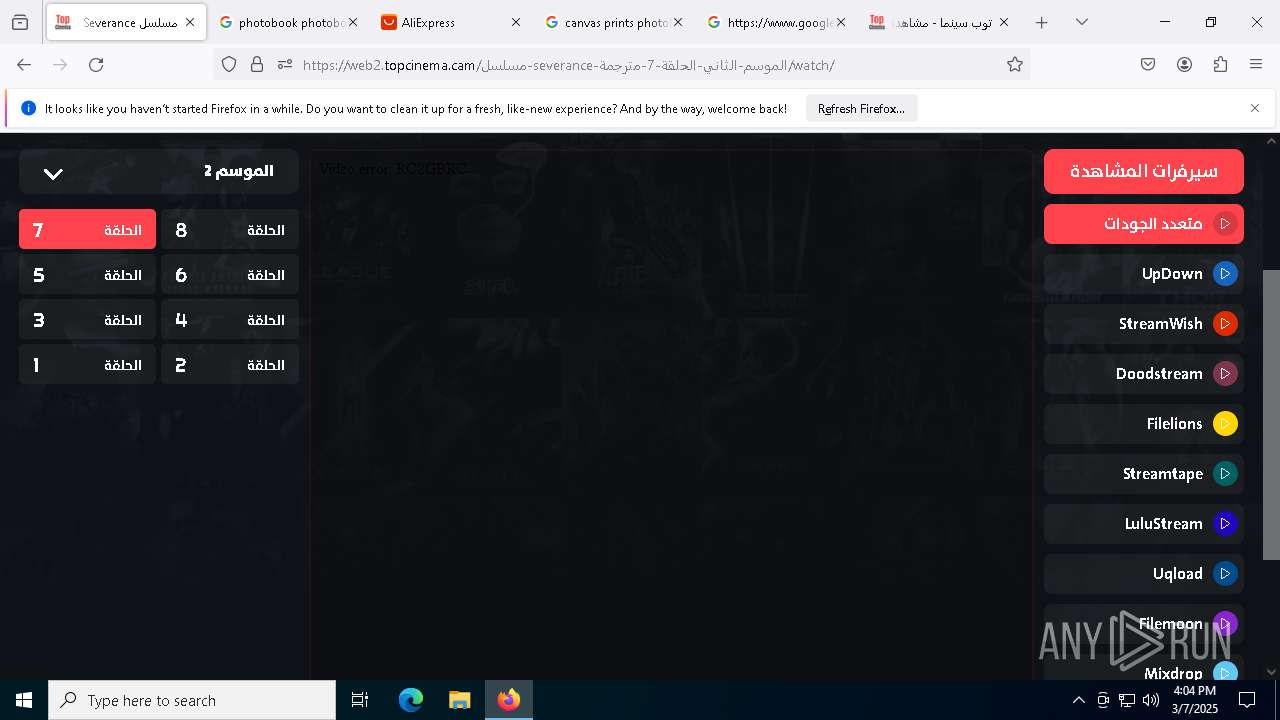This screenshot has height=720, width=1280.
Task: Click the سيرفرات المشاهدة button
Action: click(1144, 171)
